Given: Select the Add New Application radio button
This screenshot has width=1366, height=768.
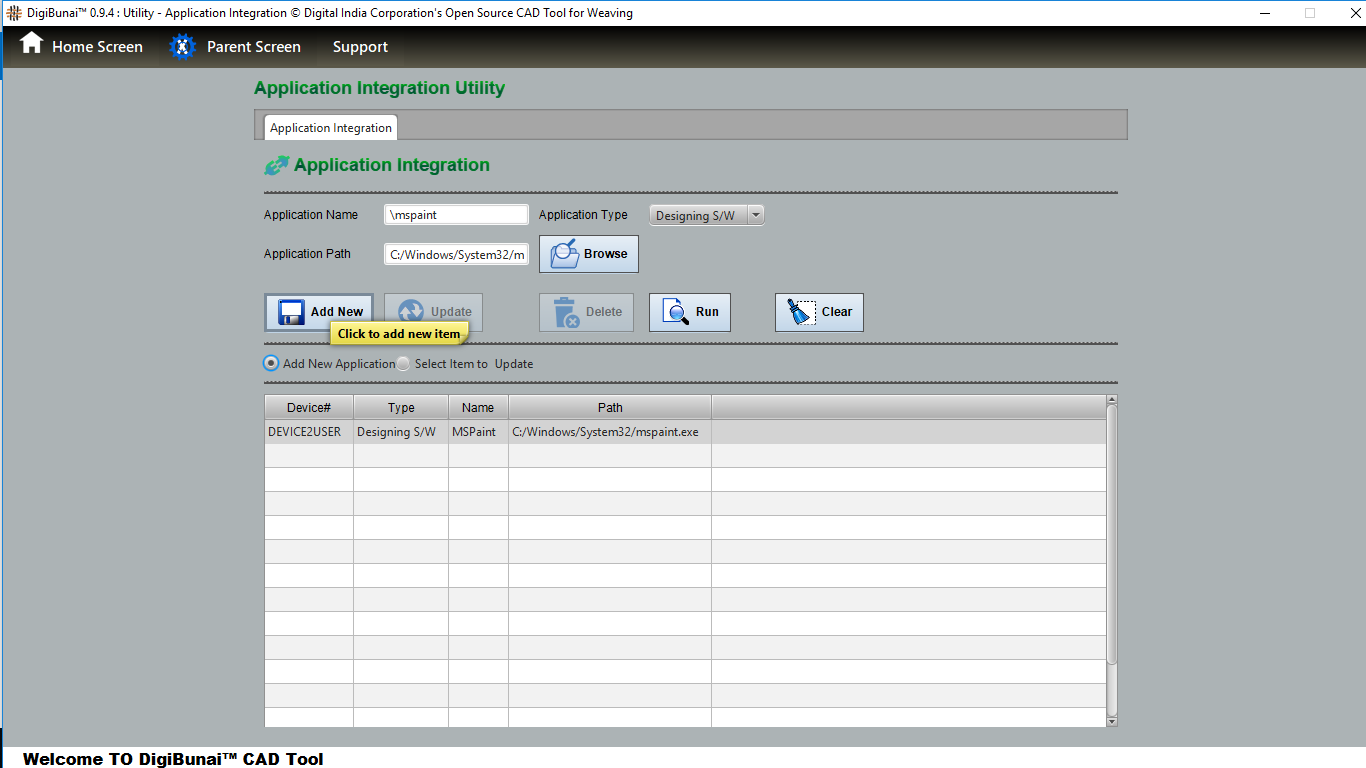Looking at the screenshot, I should tap(271, 364).
